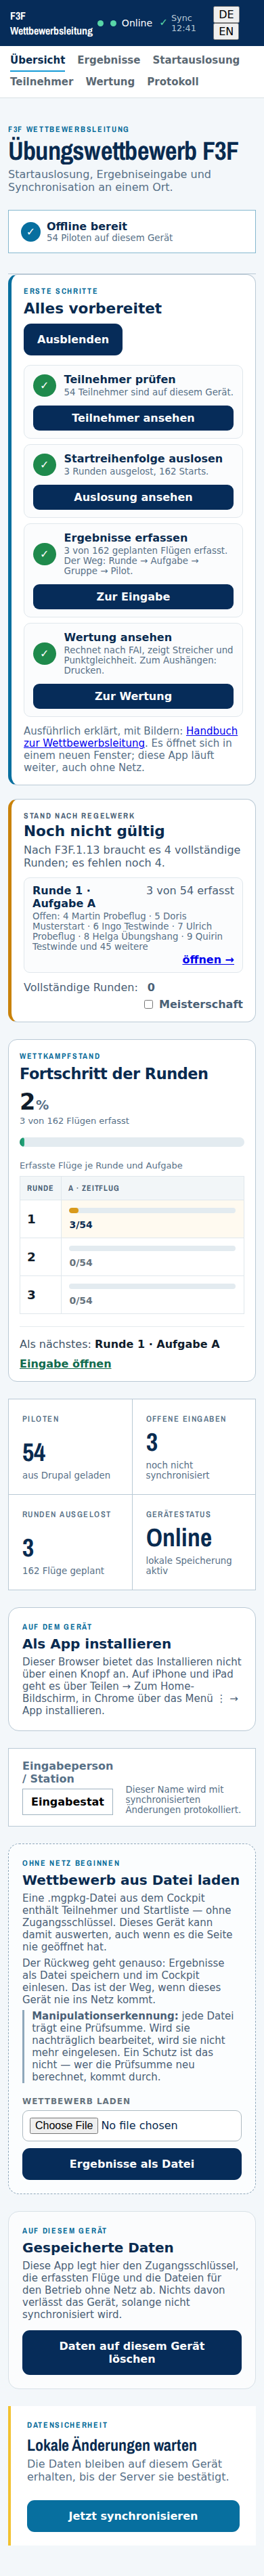Enable the Meisterschaft checkbox

point(148,1004)
